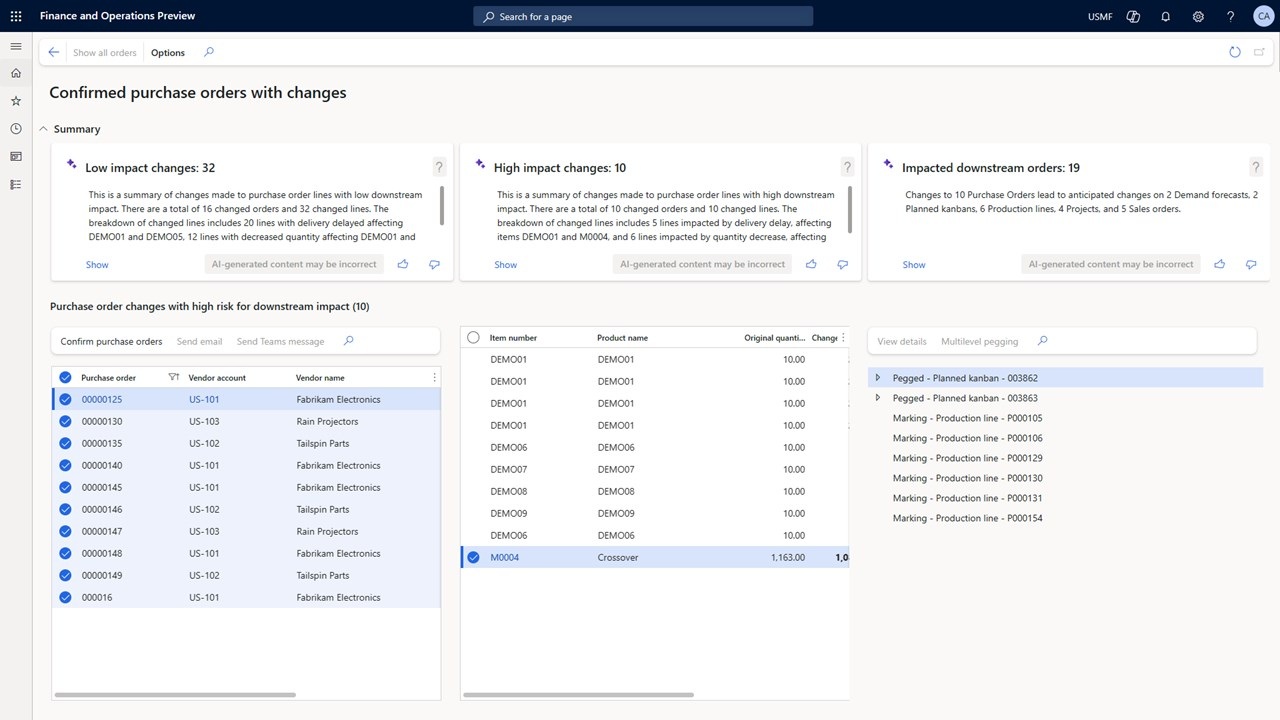Collapse the Summary section
The width and height of the screenshot is (1280, 720).
43,129
